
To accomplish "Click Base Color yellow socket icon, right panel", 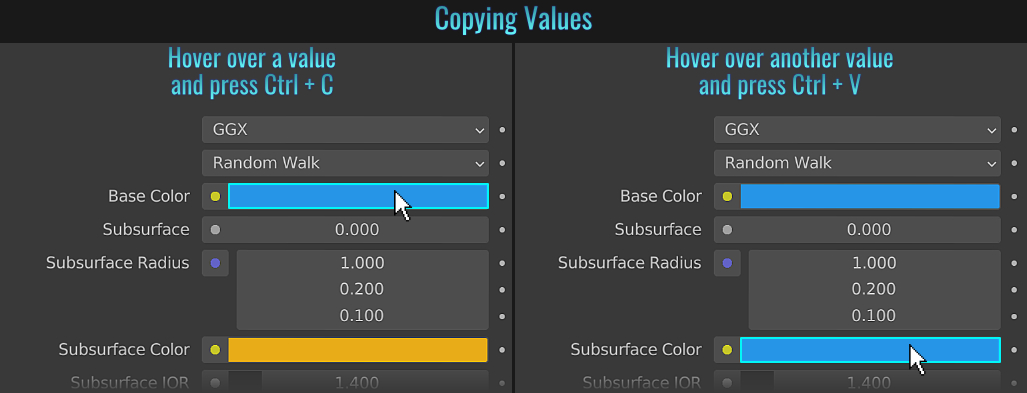I will 727,196.
